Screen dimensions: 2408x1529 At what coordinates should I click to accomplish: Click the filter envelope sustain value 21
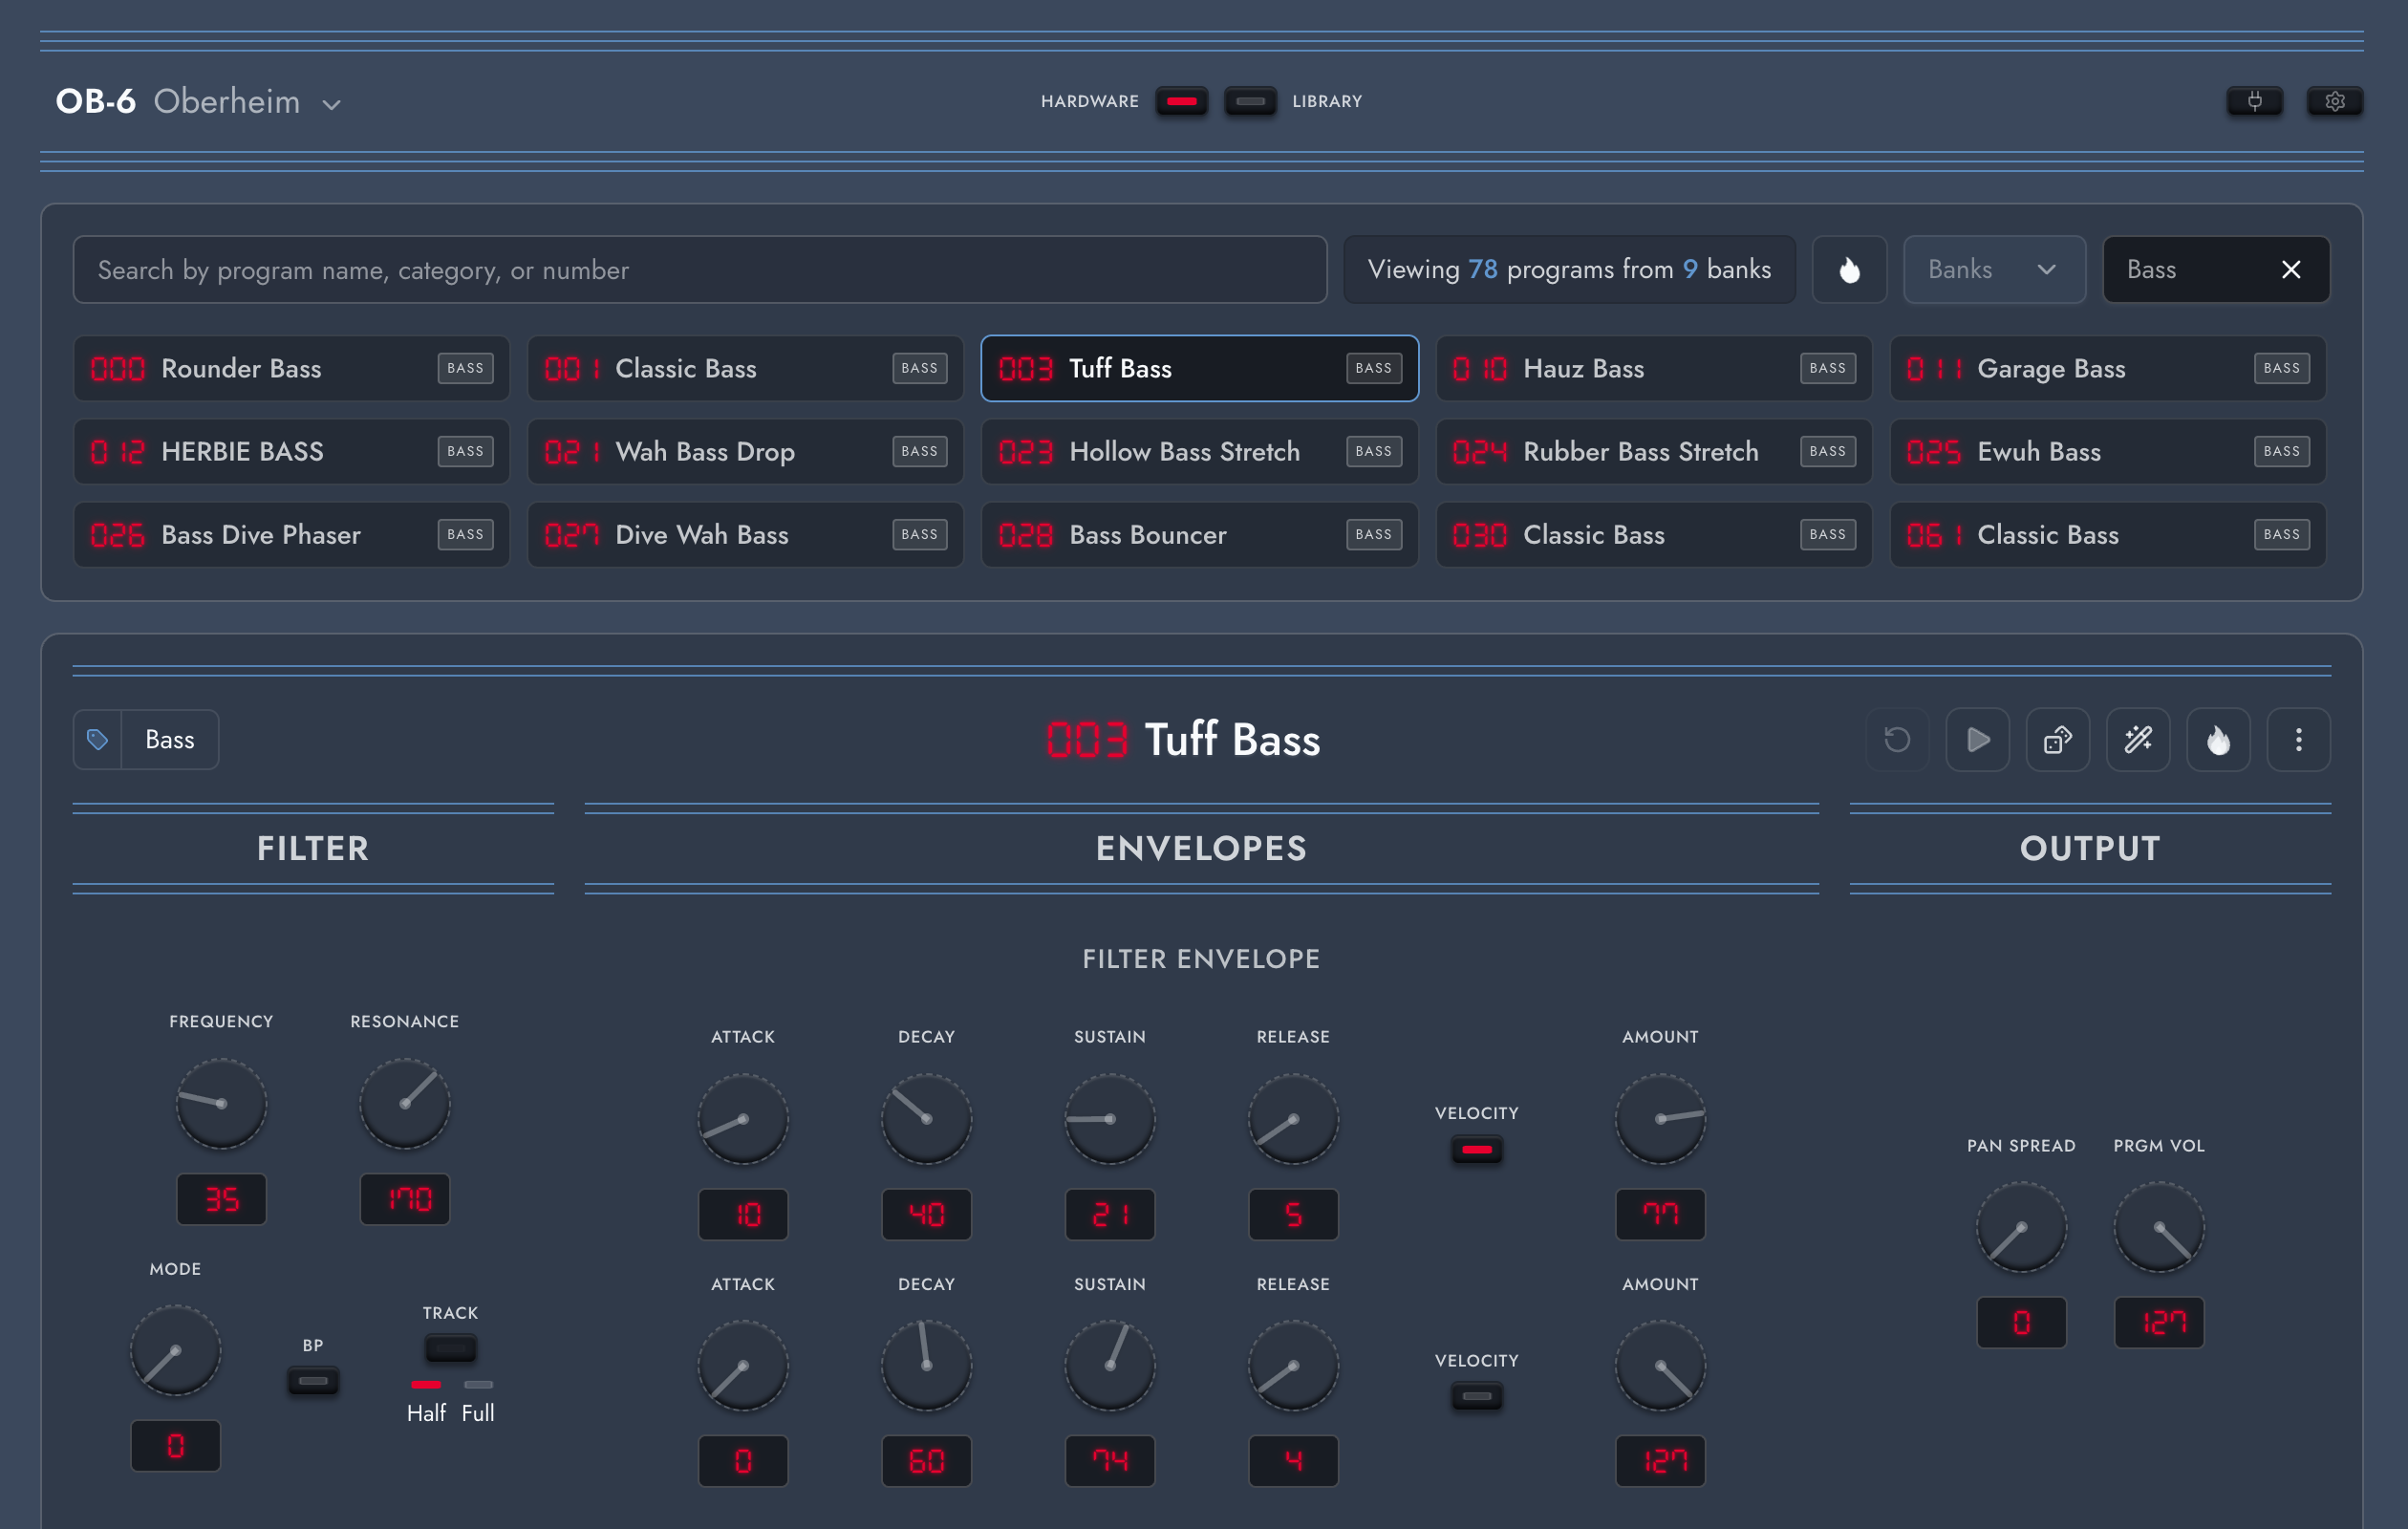point(1109,1213)
